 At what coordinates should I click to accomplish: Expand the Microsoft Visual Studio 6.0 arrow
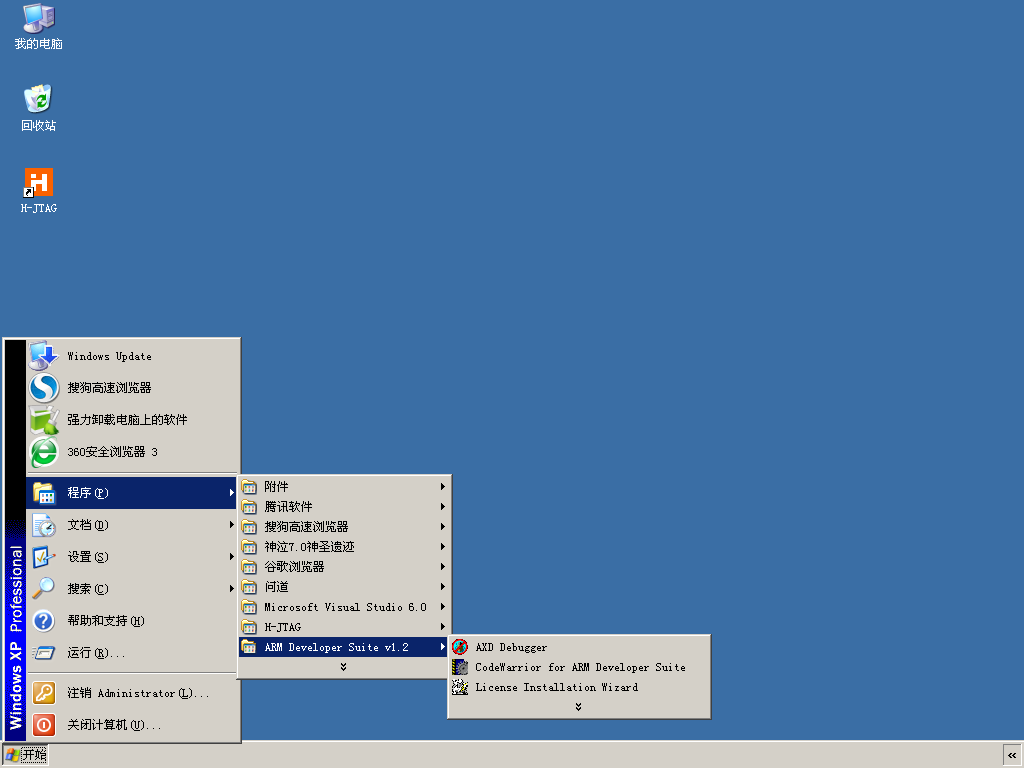tap(442, 607)
